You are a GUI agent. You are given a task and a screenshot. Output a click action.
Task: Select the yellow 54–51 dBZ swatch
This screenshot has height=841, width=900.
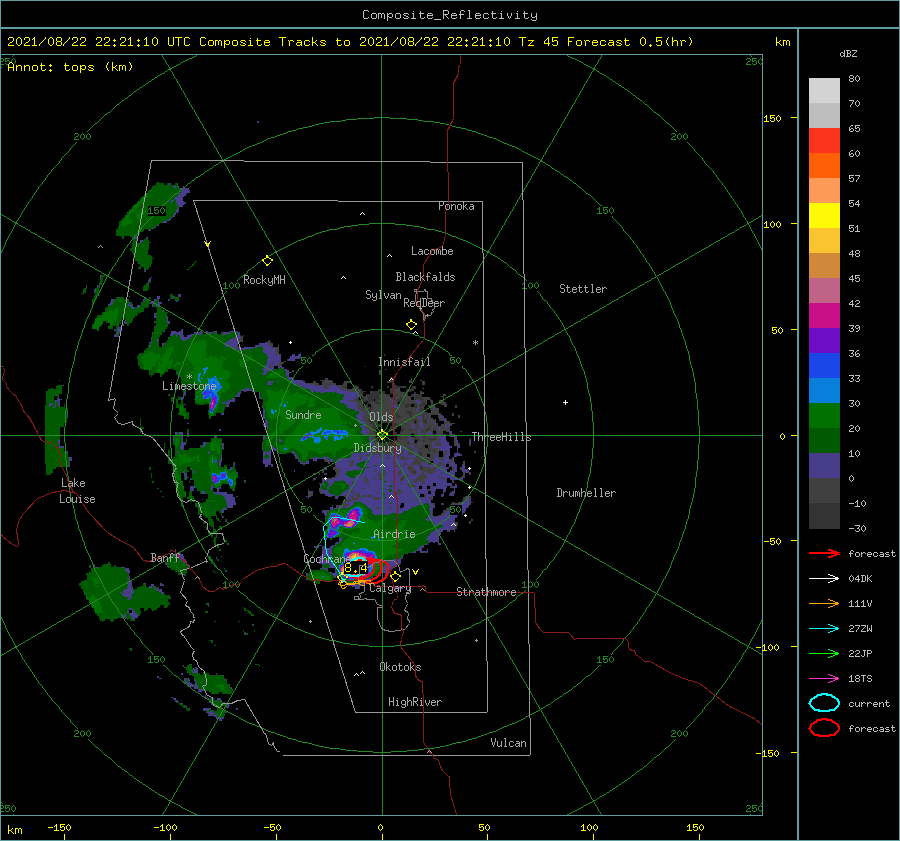pos(824,216)
